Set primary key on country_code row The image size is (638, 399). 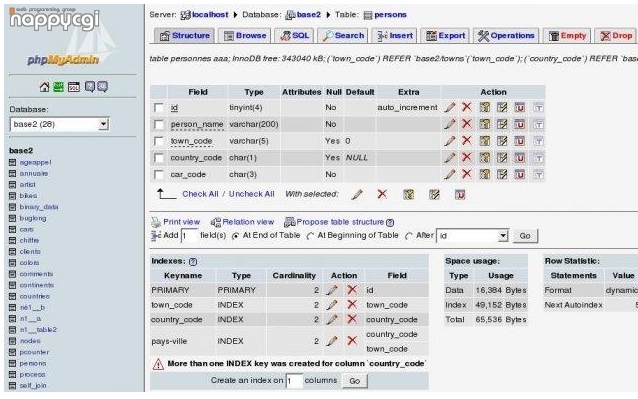pyautogui.click(x=485, y=158)
